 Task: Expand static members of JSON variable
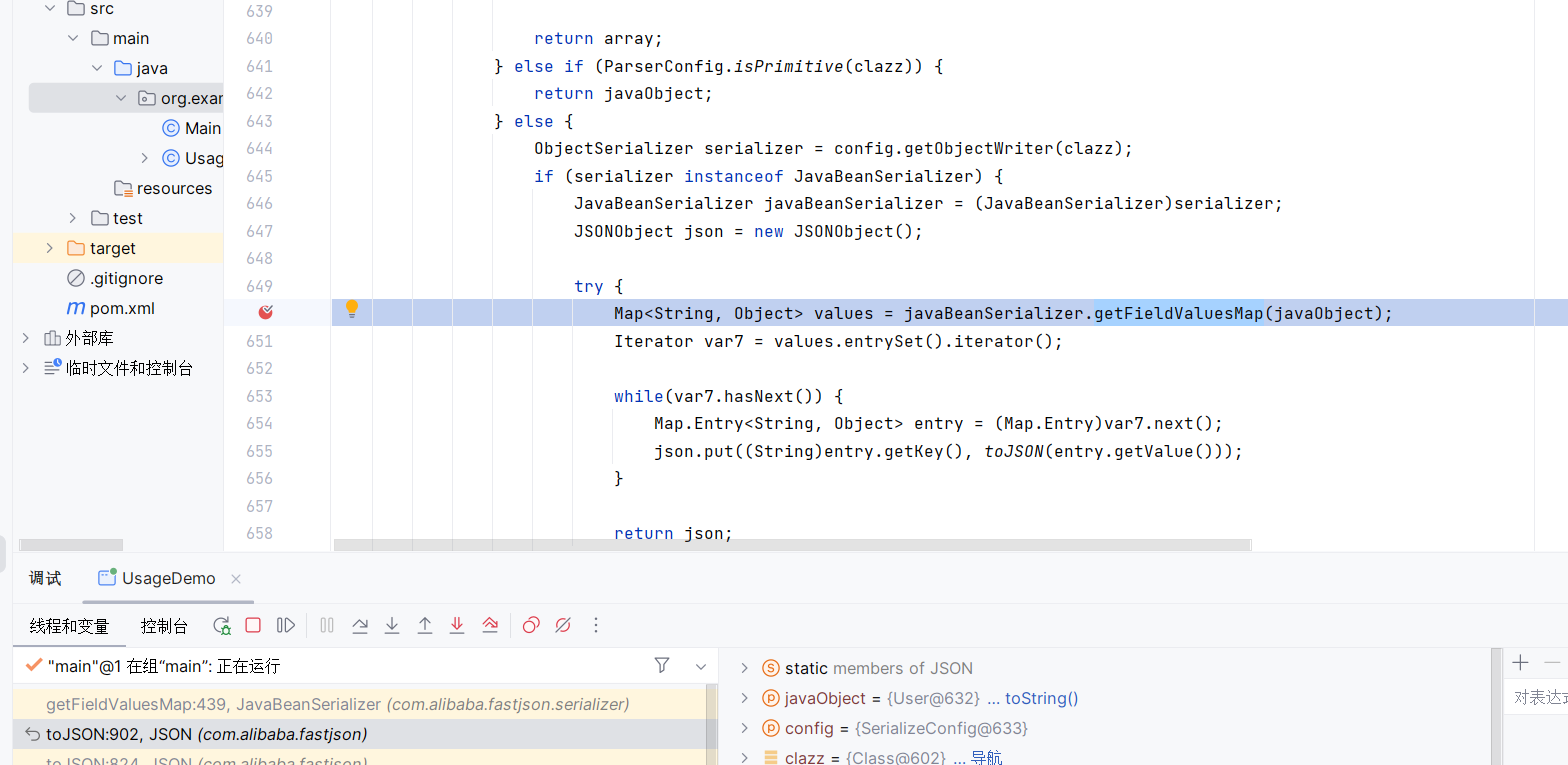point(744,668)
